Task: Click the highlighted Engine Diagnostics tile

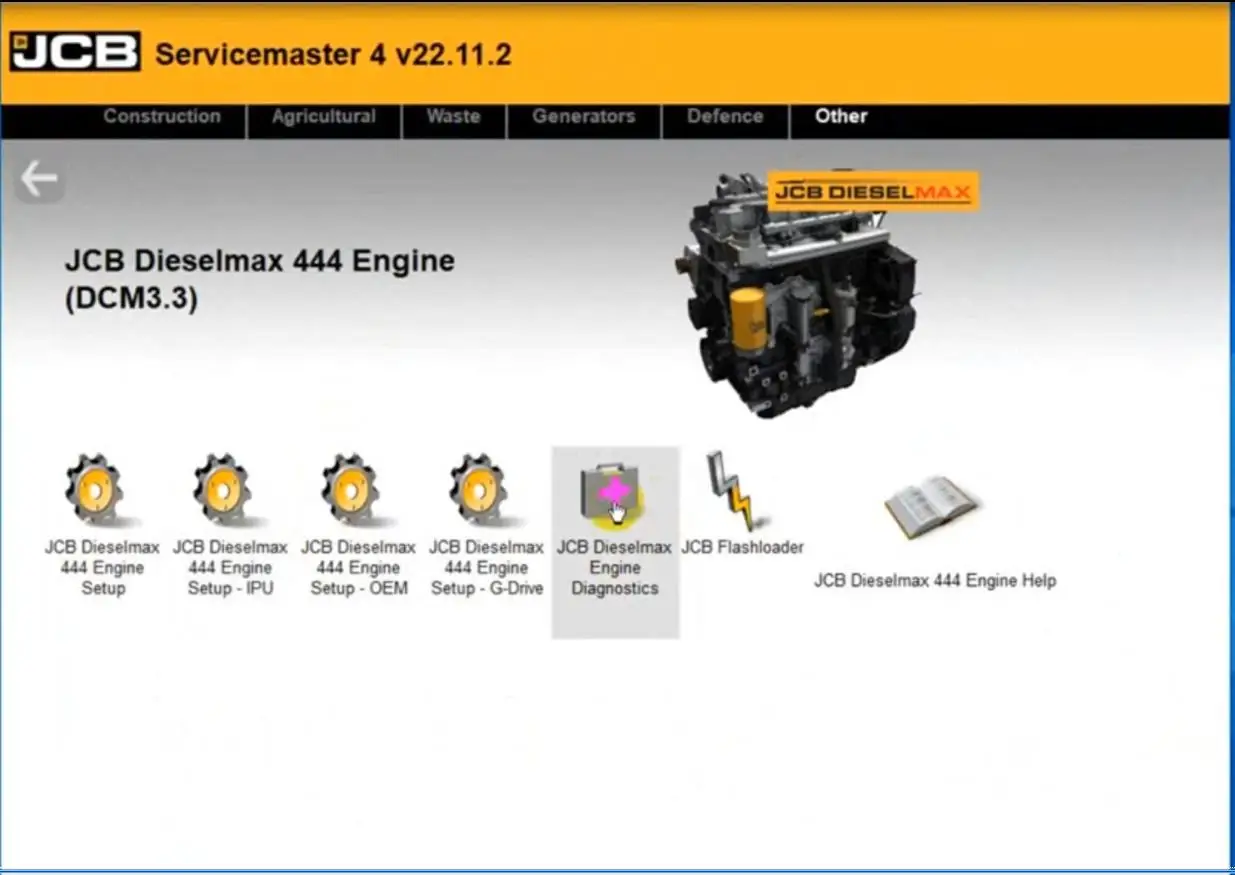Action: [x=613, y=540]
